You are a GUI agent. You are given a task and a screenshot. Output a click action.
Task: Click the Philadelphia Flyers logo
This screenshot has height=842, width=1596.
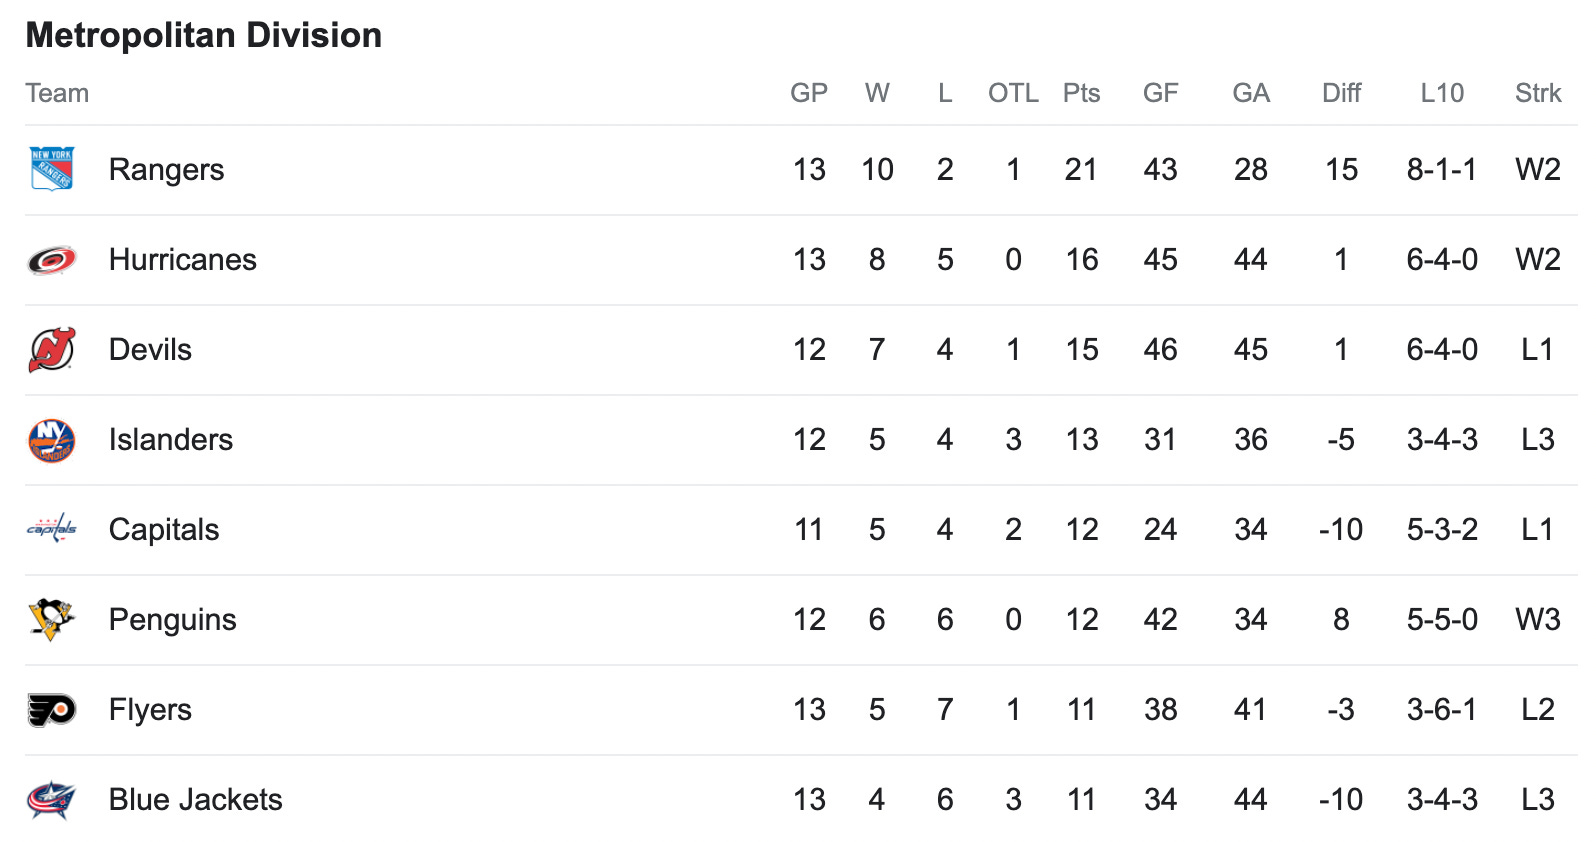click(x=52, y=710)
